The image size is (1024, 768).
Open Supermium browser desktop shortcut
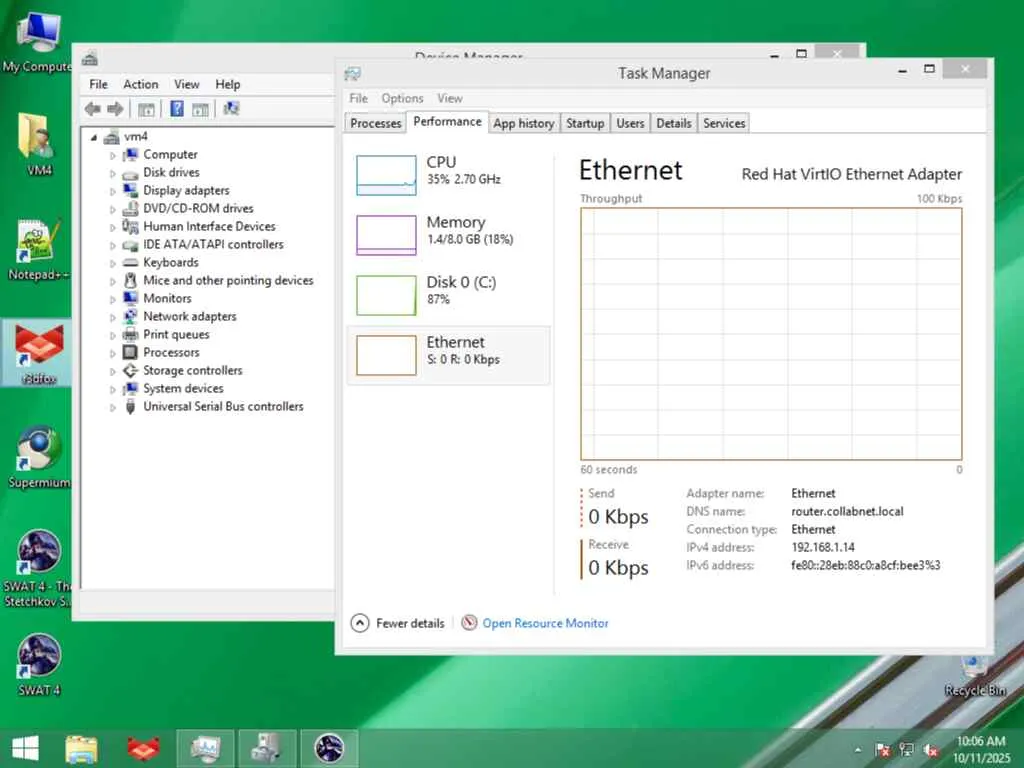pos(38,457)
